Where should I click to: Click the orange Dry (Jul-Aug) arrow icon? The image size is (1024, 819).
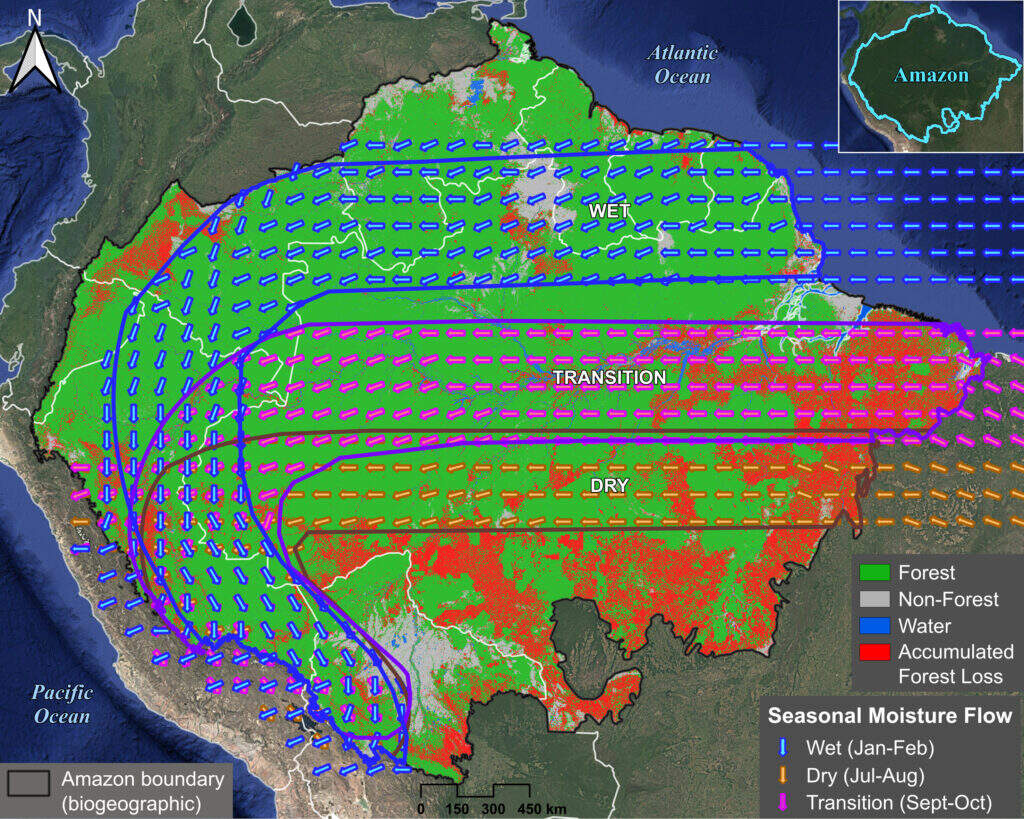782,775
